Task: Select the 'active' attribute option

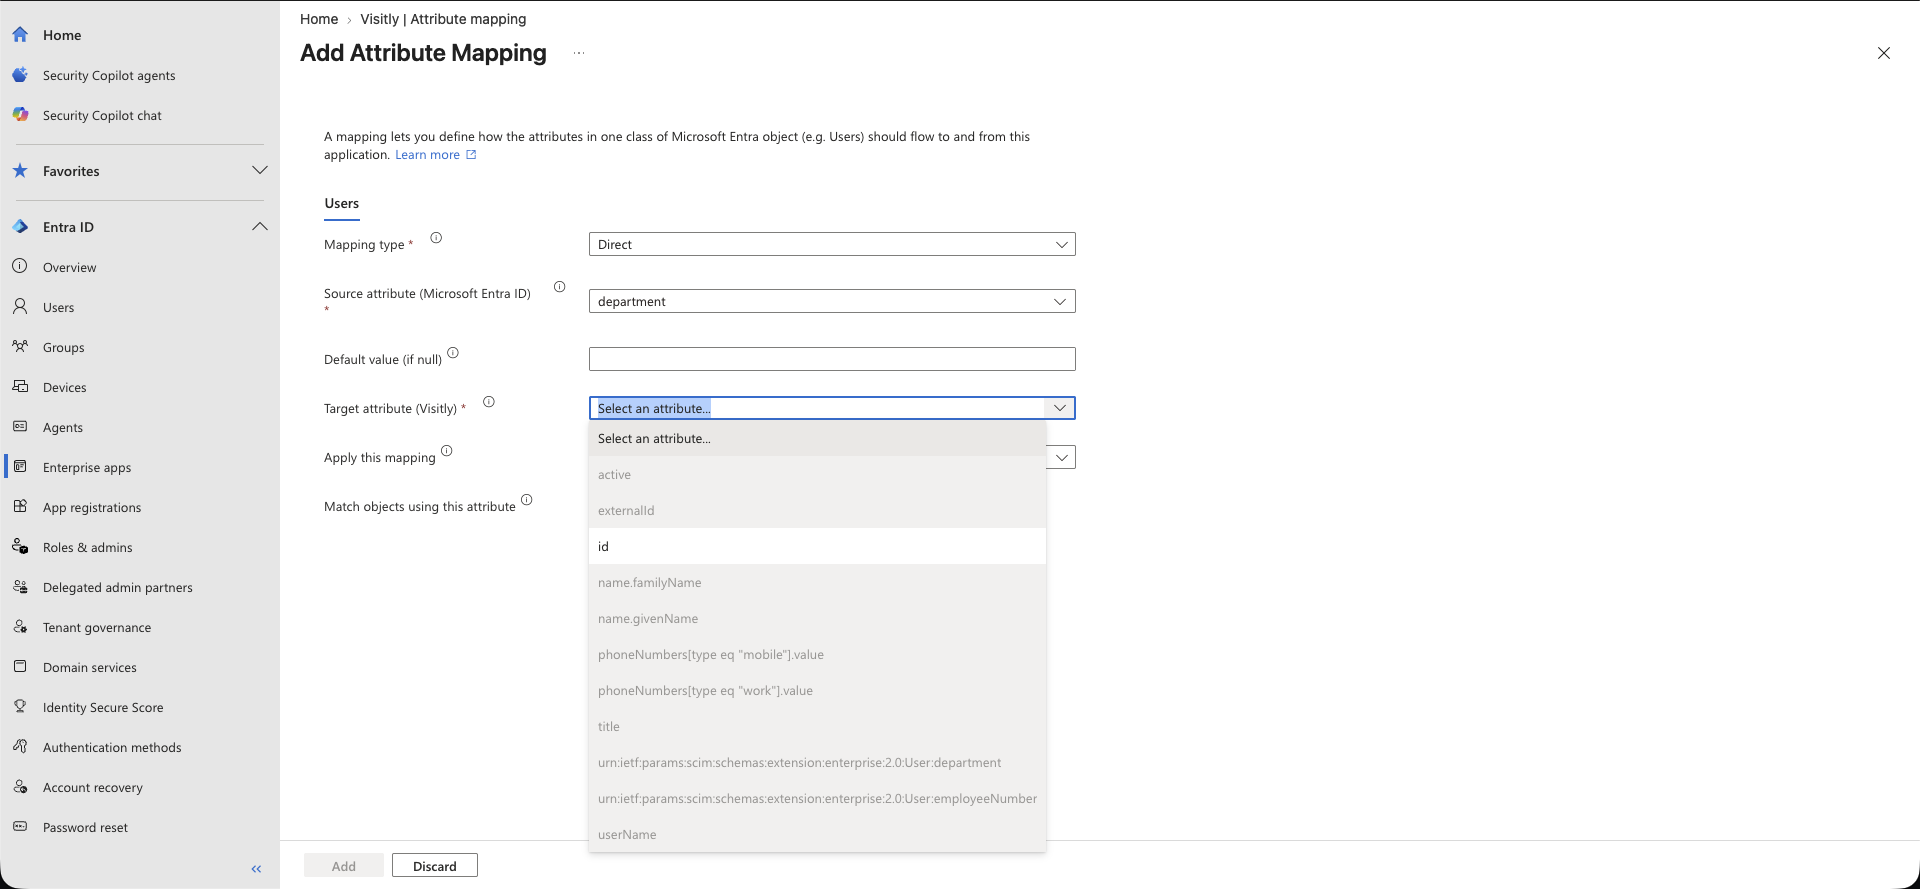Action: coord(817,474)
